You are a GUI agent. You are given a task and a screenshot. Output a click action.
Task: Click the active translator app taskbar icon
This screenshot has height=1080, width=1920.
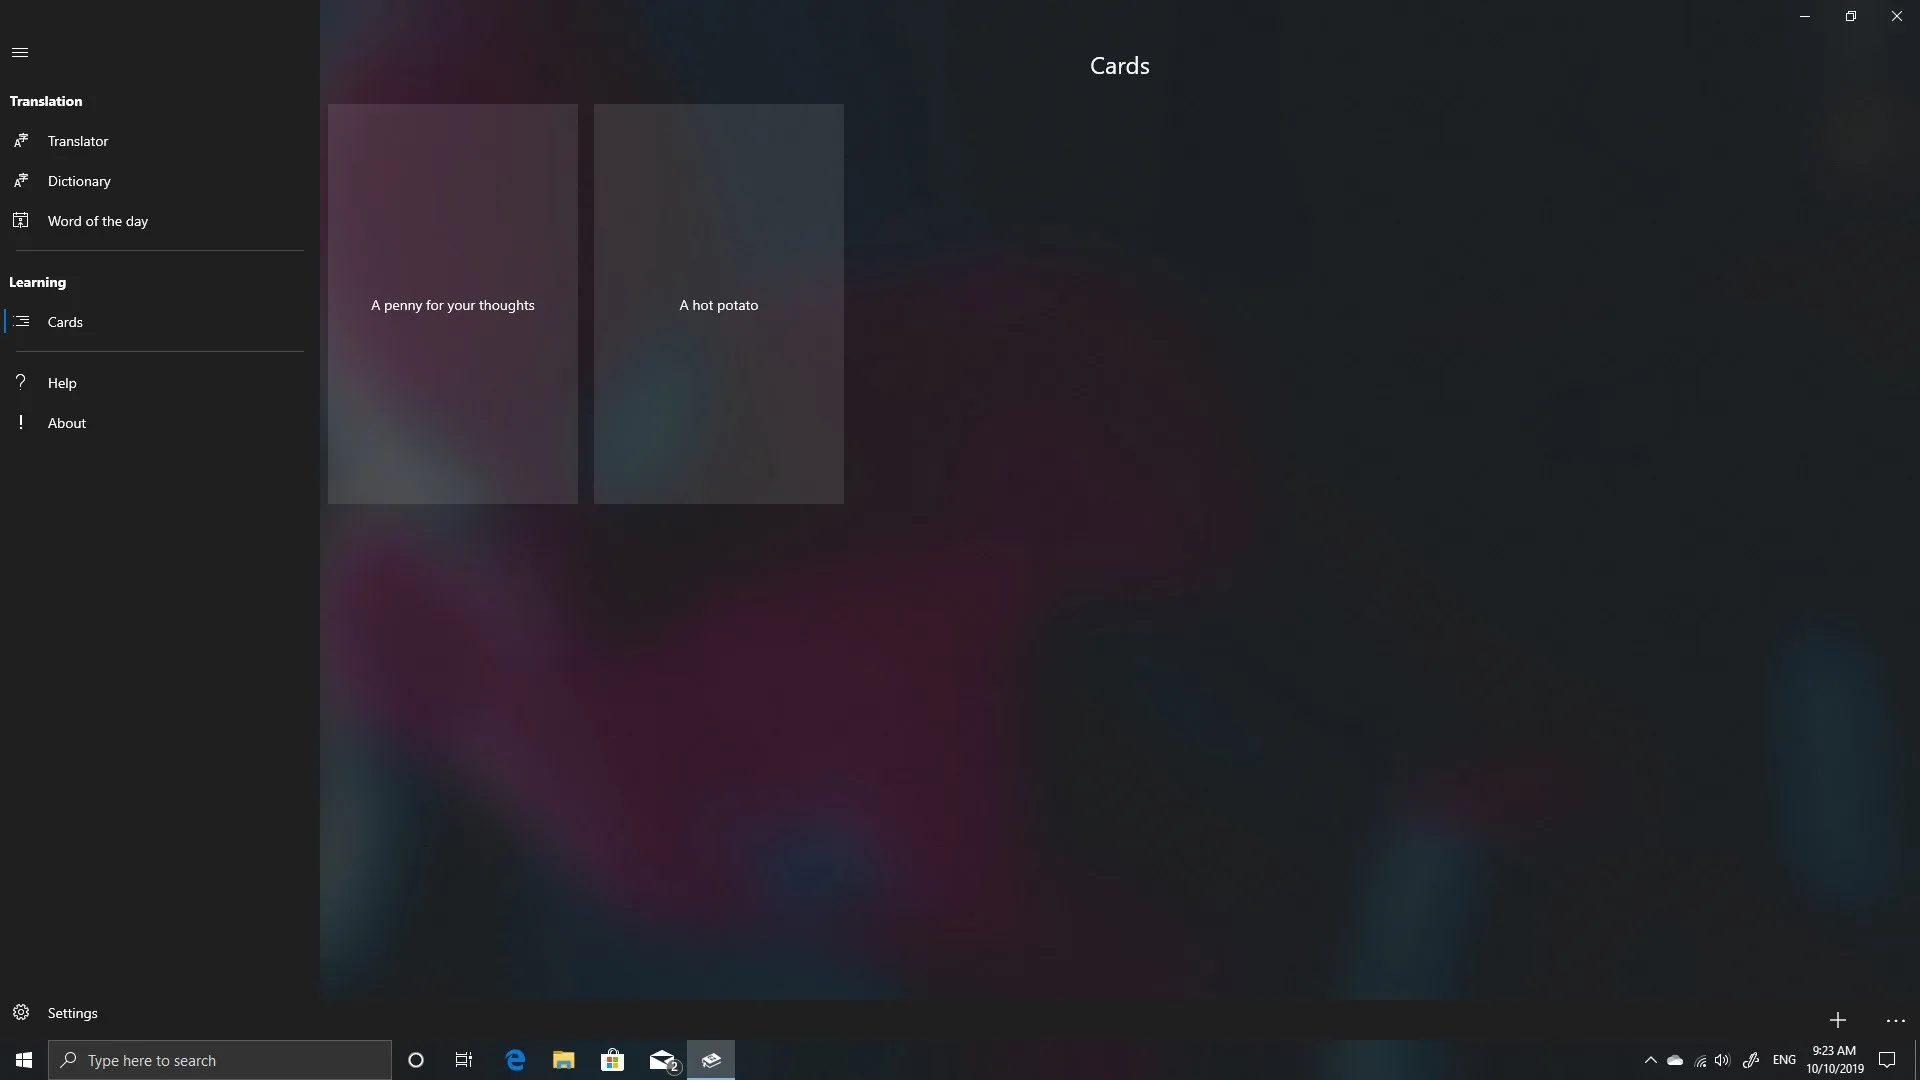pos(711,1060)
